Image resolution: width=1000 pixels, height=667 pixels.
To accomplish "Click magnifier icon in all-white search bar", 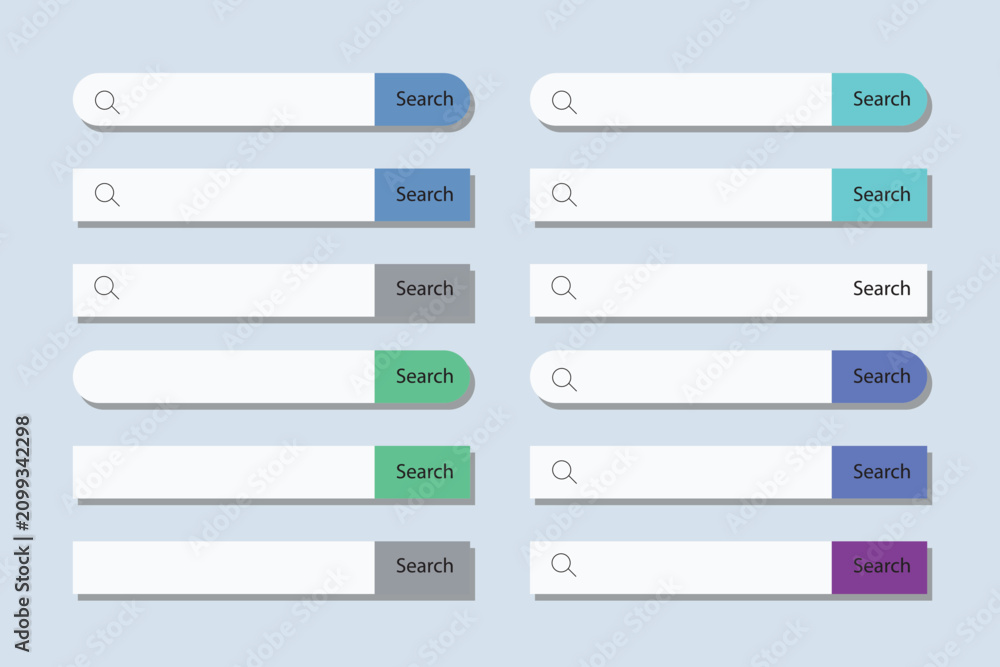I will click(564, 288).
